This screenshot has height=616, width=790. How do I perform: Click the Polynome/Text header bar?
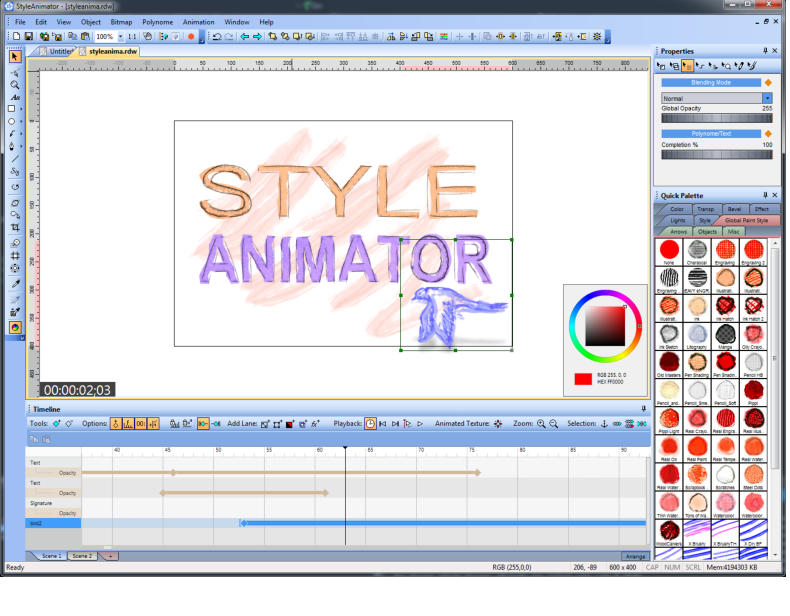click(711, 133)
